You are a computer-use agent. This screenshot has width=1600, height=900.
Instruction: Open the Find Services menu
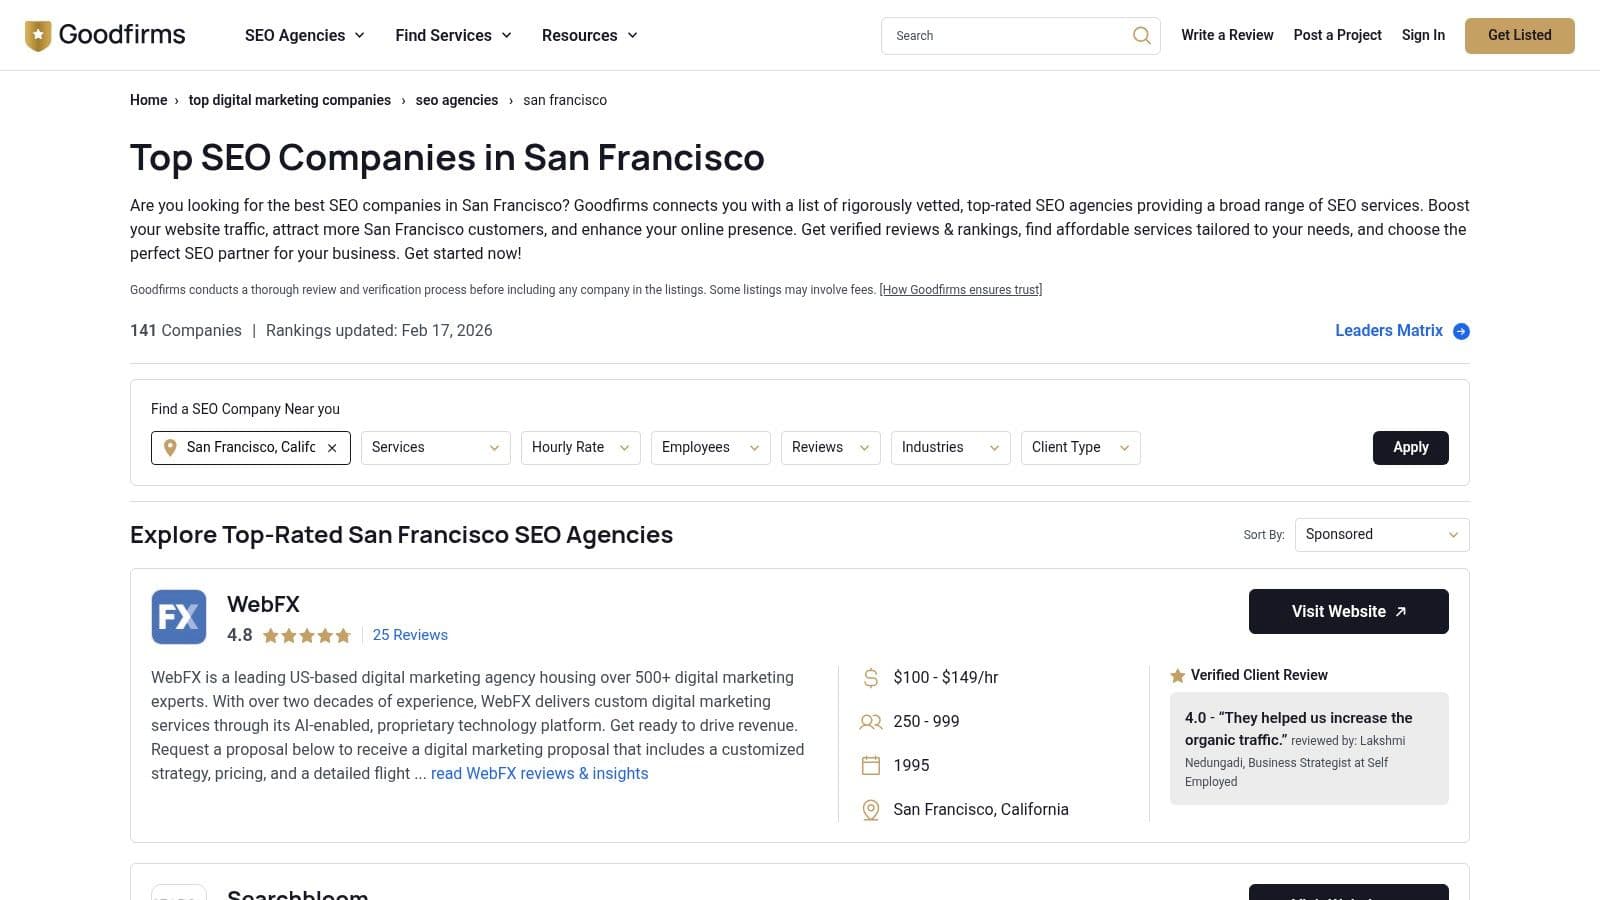click(453, 36)
